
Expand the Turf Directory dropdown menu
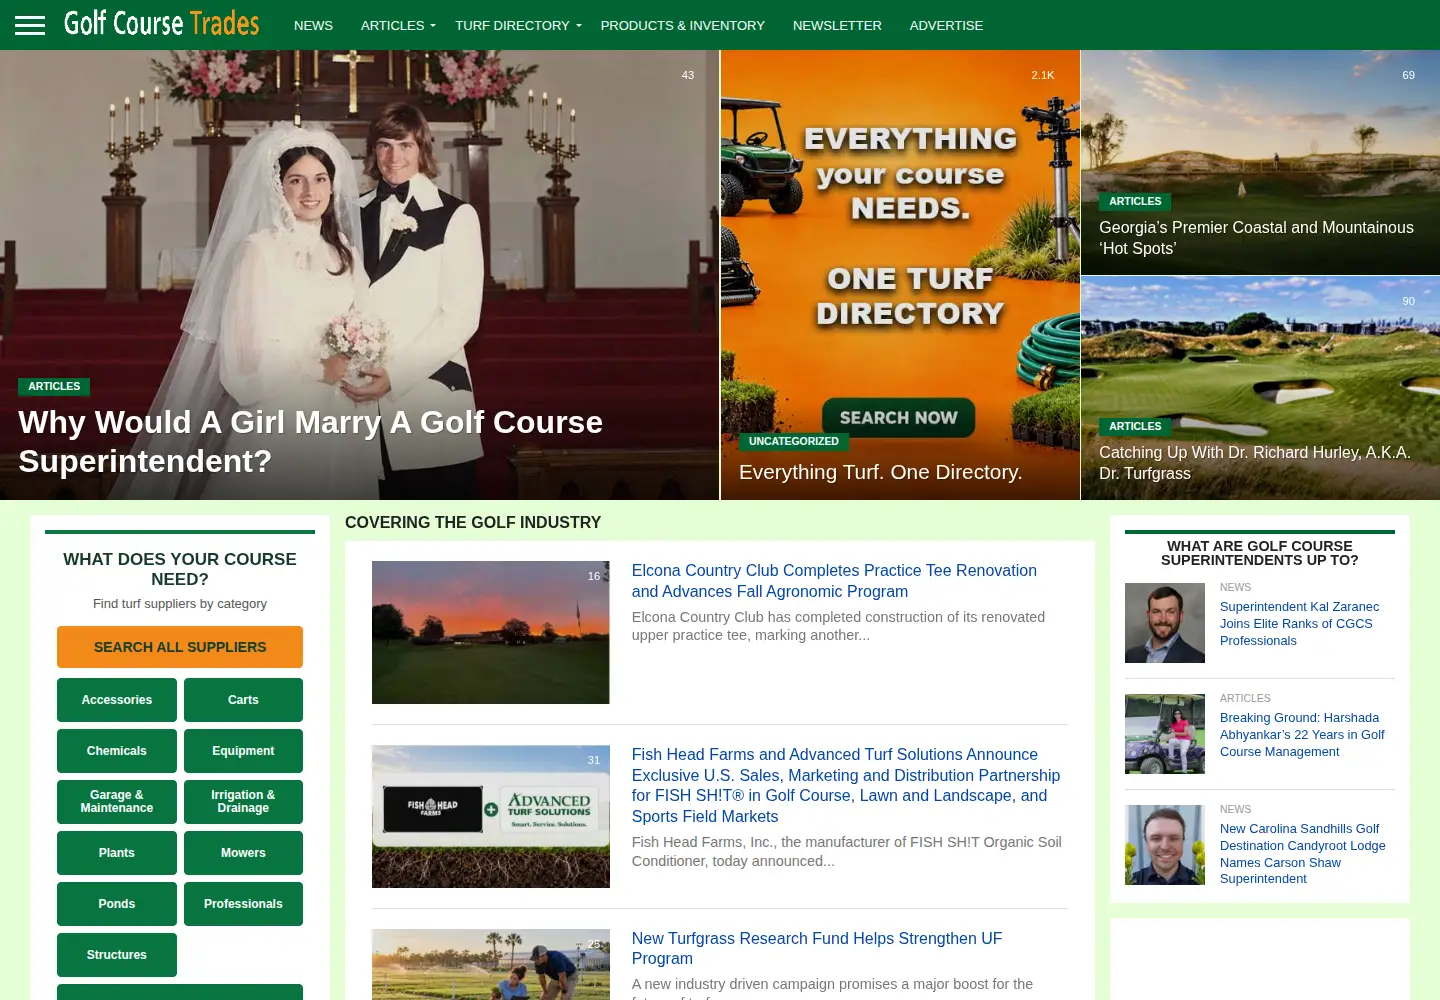coord(517,25)
